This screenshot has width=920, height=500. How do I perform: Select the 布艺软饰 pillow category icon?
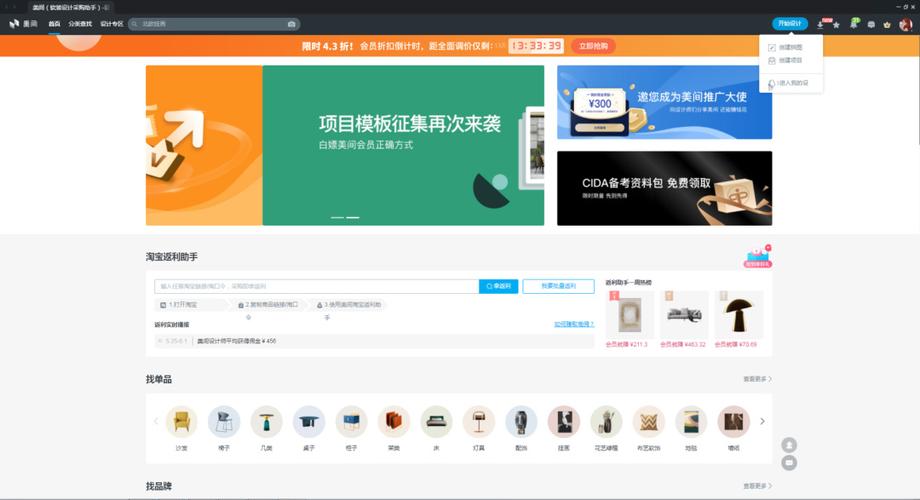[x=648, y=421]
